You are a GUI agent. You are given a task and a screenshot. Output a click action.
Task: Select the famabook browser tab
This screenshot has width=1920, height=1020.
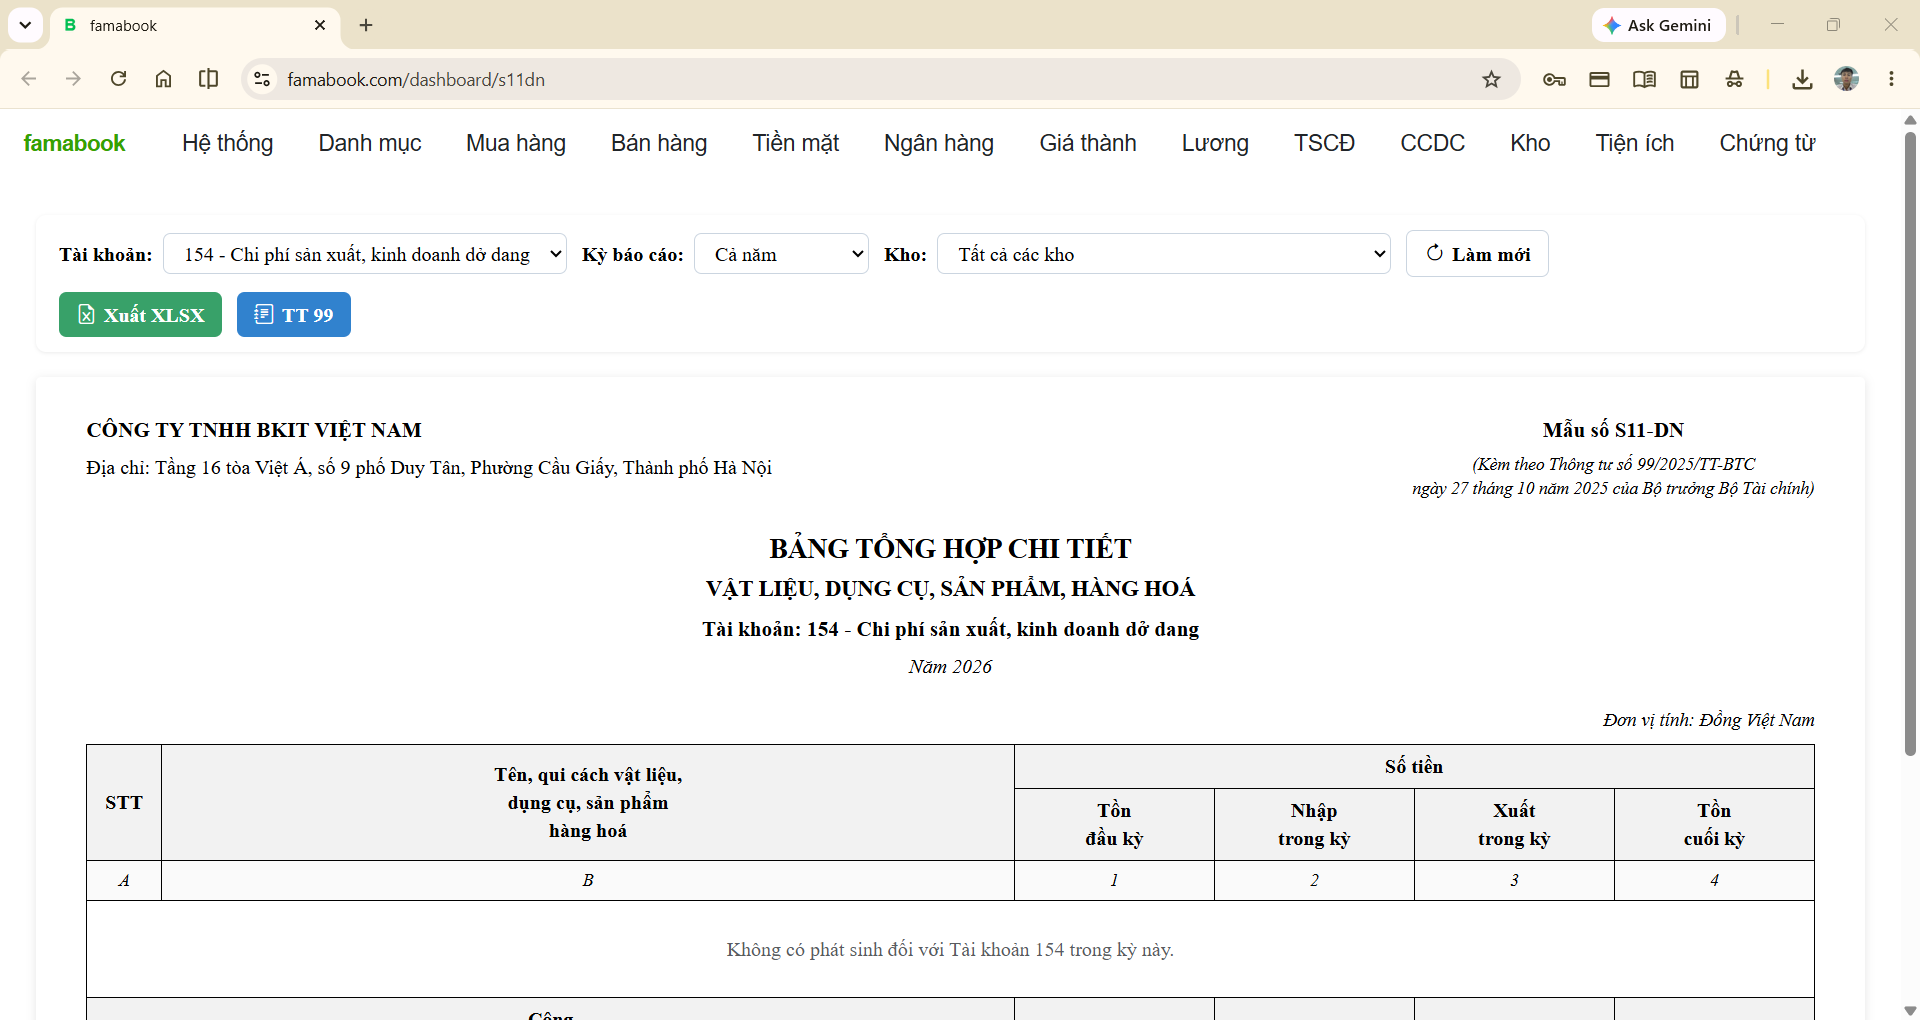[195, 25]
